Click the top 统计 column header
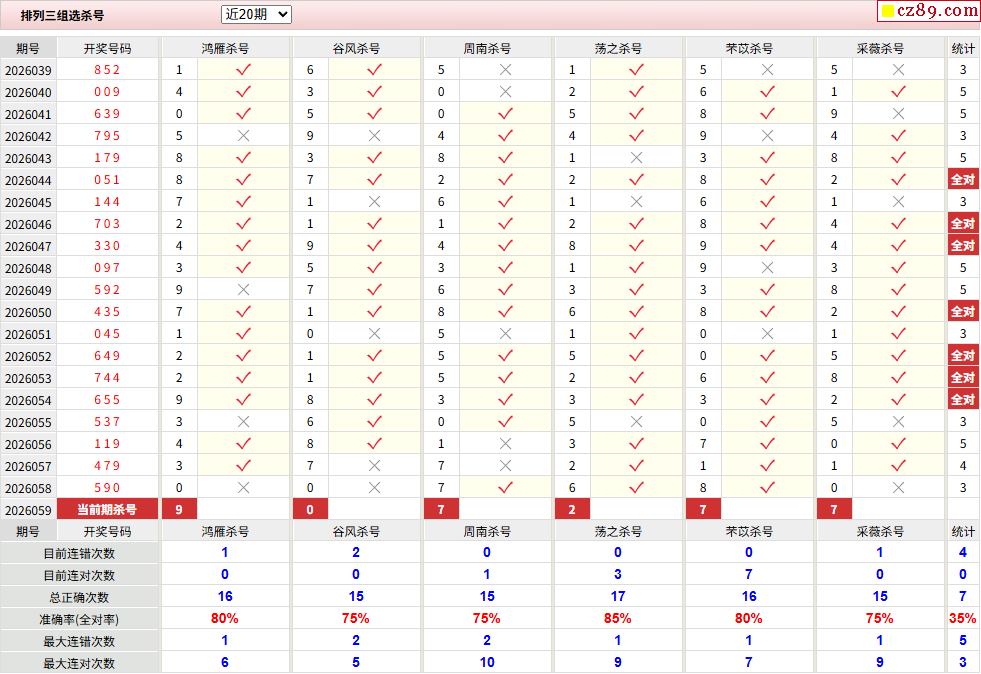 coord(963,48)
